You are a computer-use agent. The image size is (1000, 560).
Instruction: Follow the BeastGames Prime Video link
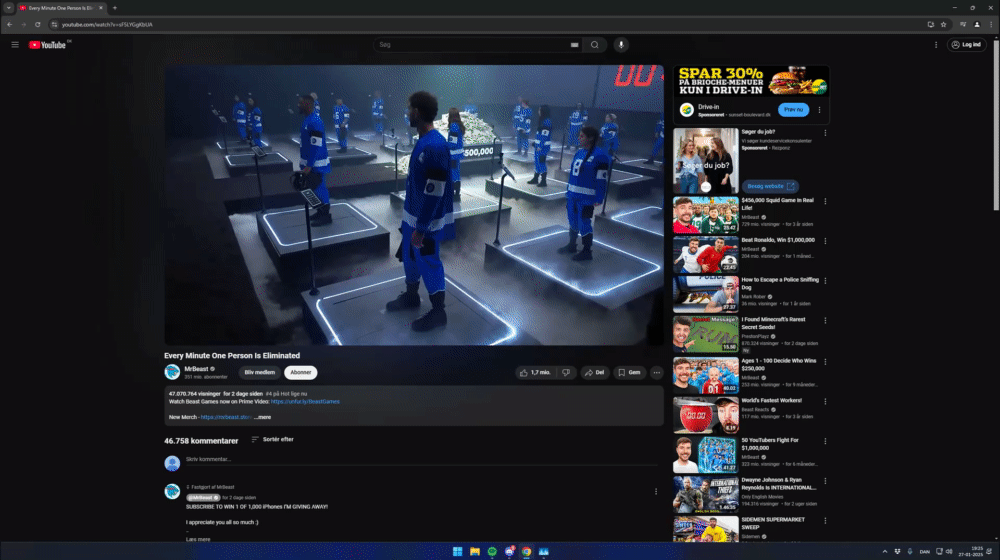tap(305, 402)
